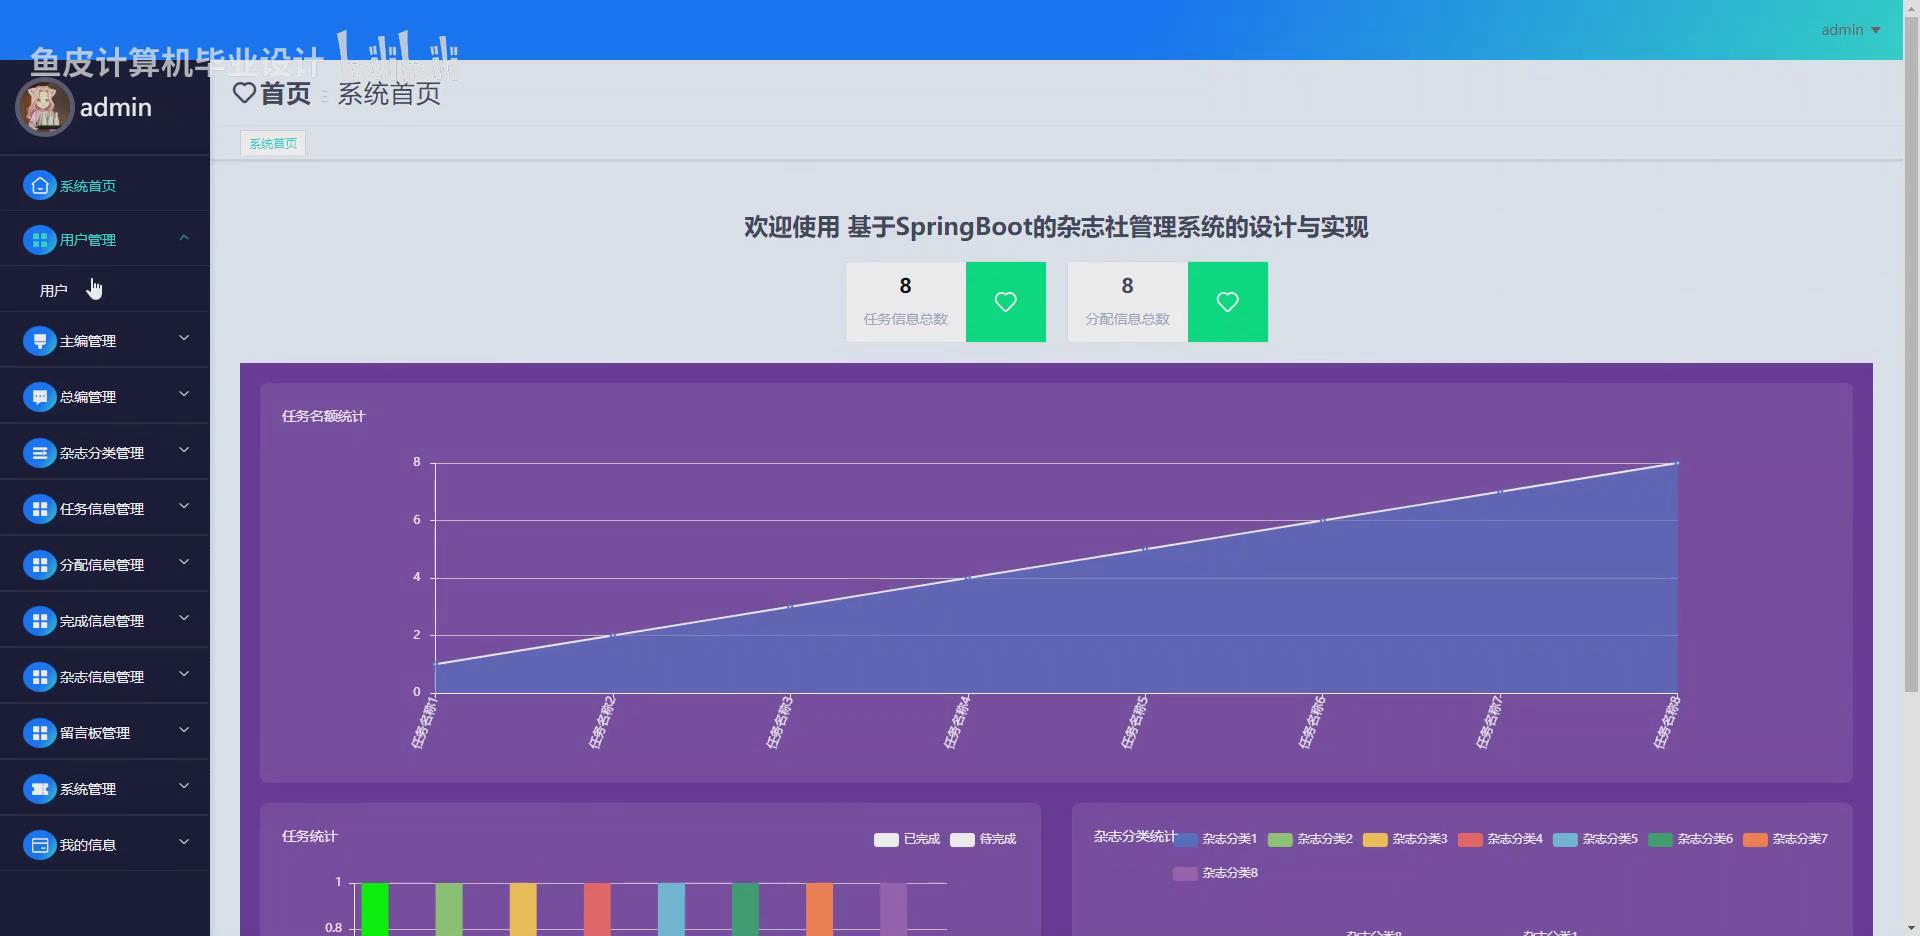Click the 任务名额统计 chart title

point(324,416)
